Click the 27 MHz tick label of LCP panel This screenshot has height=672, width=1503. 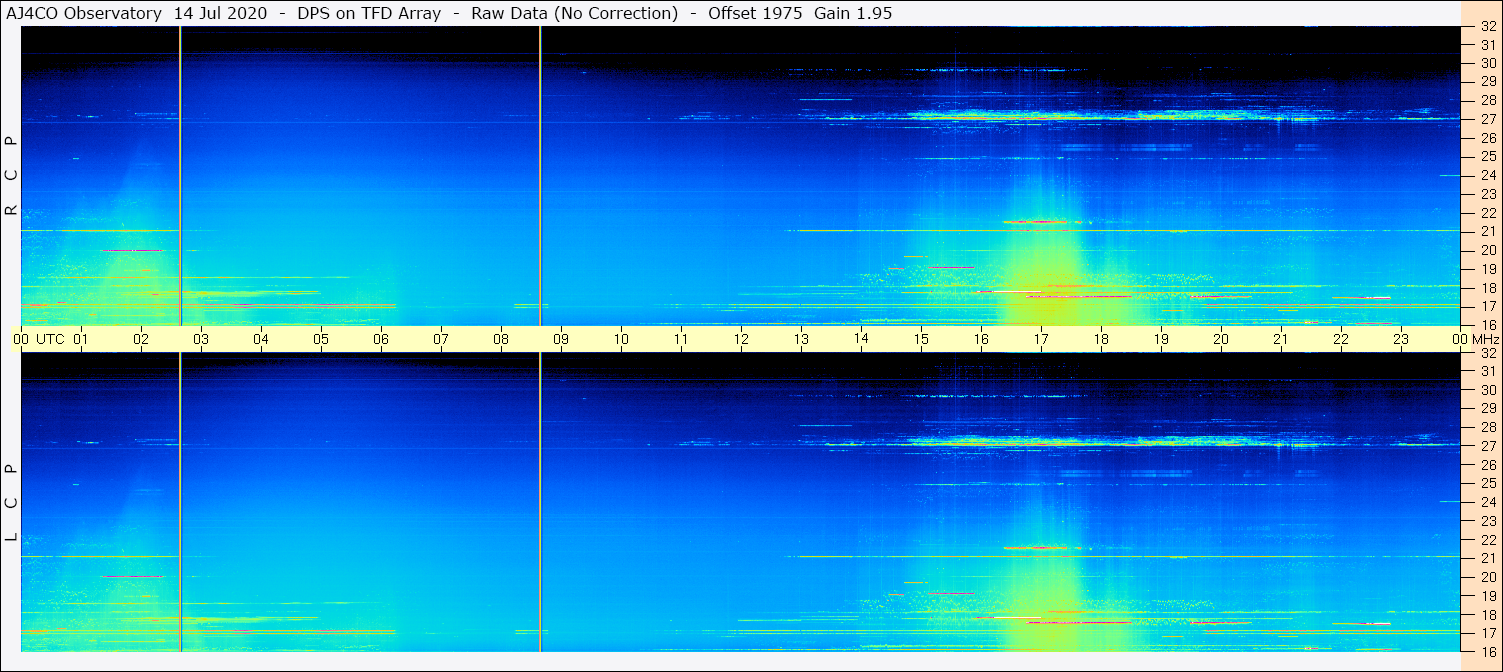tap(1487, 446)
